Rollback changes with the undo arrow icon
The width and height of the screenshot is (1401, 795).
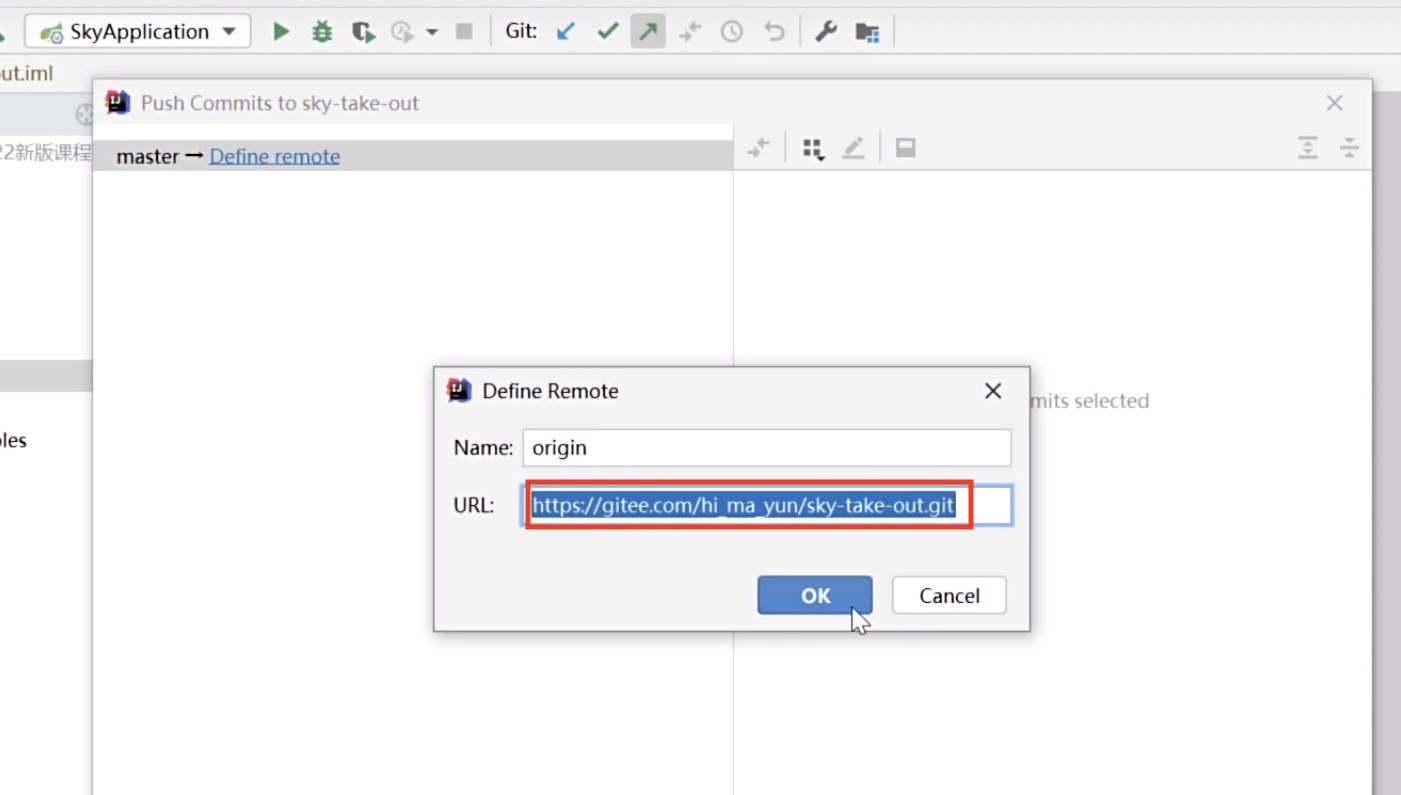(x=773, y=31)
